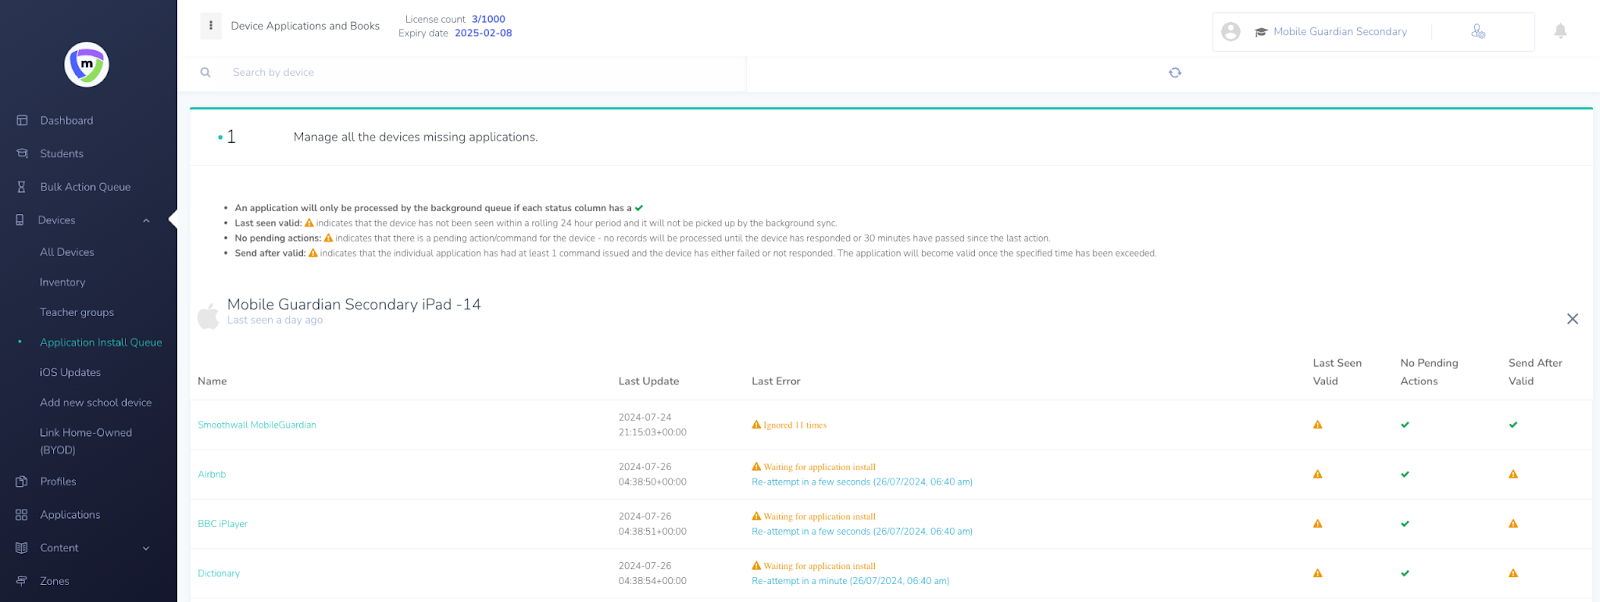Click the user avatar icon

(x=1231, y=32)
